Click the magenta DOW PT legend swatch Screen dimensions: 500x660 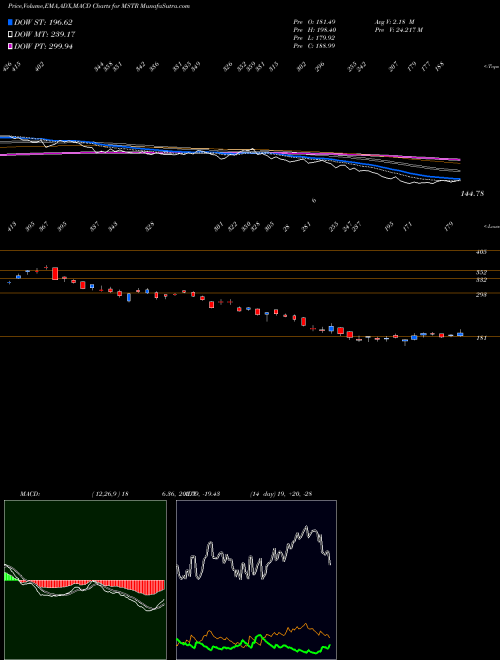(10, 46)
